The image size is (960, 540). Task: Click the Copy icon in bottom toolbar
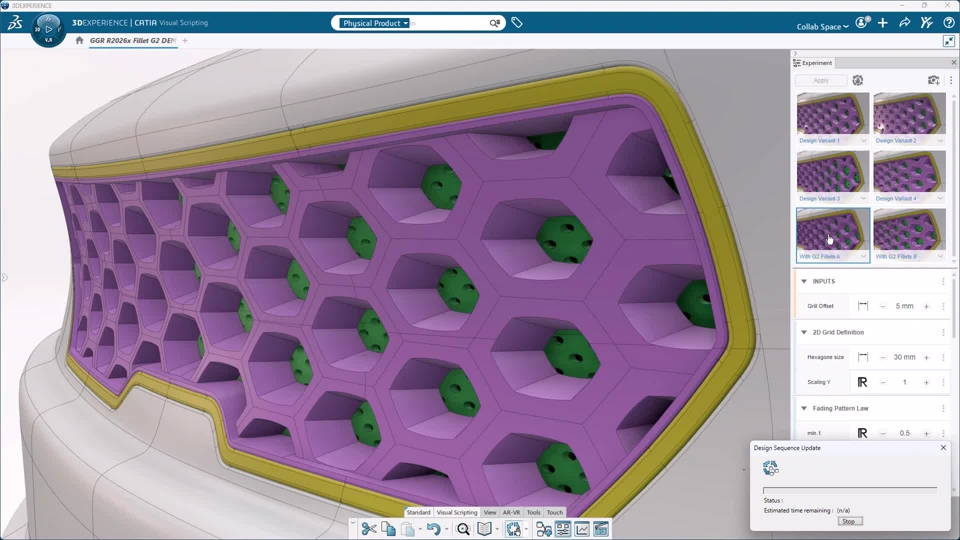[x=388, y=528]
